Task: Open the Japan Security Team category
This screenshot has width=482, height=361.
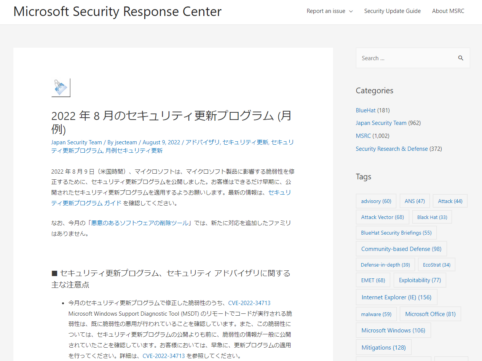Action: 381,123
